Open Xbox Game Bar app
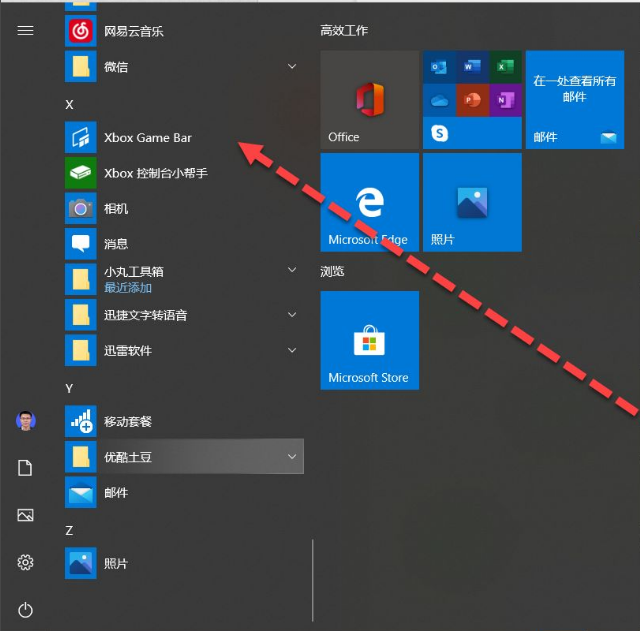 (147, 138)
